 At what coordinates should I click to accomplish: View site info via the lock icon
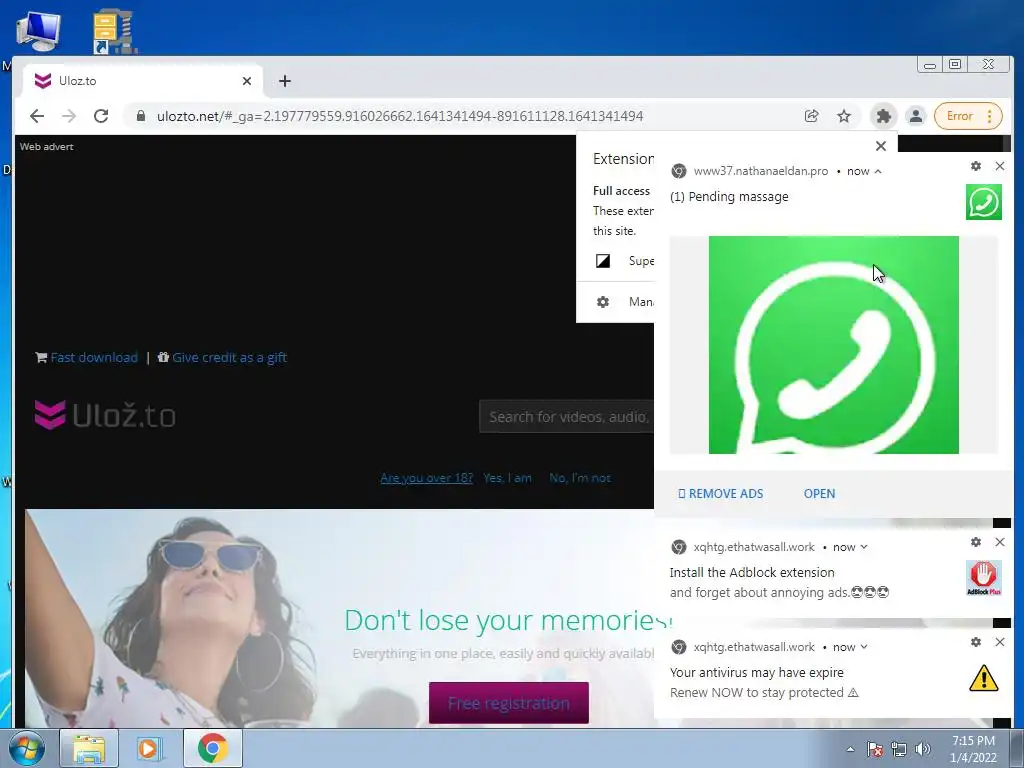[140, 116]
